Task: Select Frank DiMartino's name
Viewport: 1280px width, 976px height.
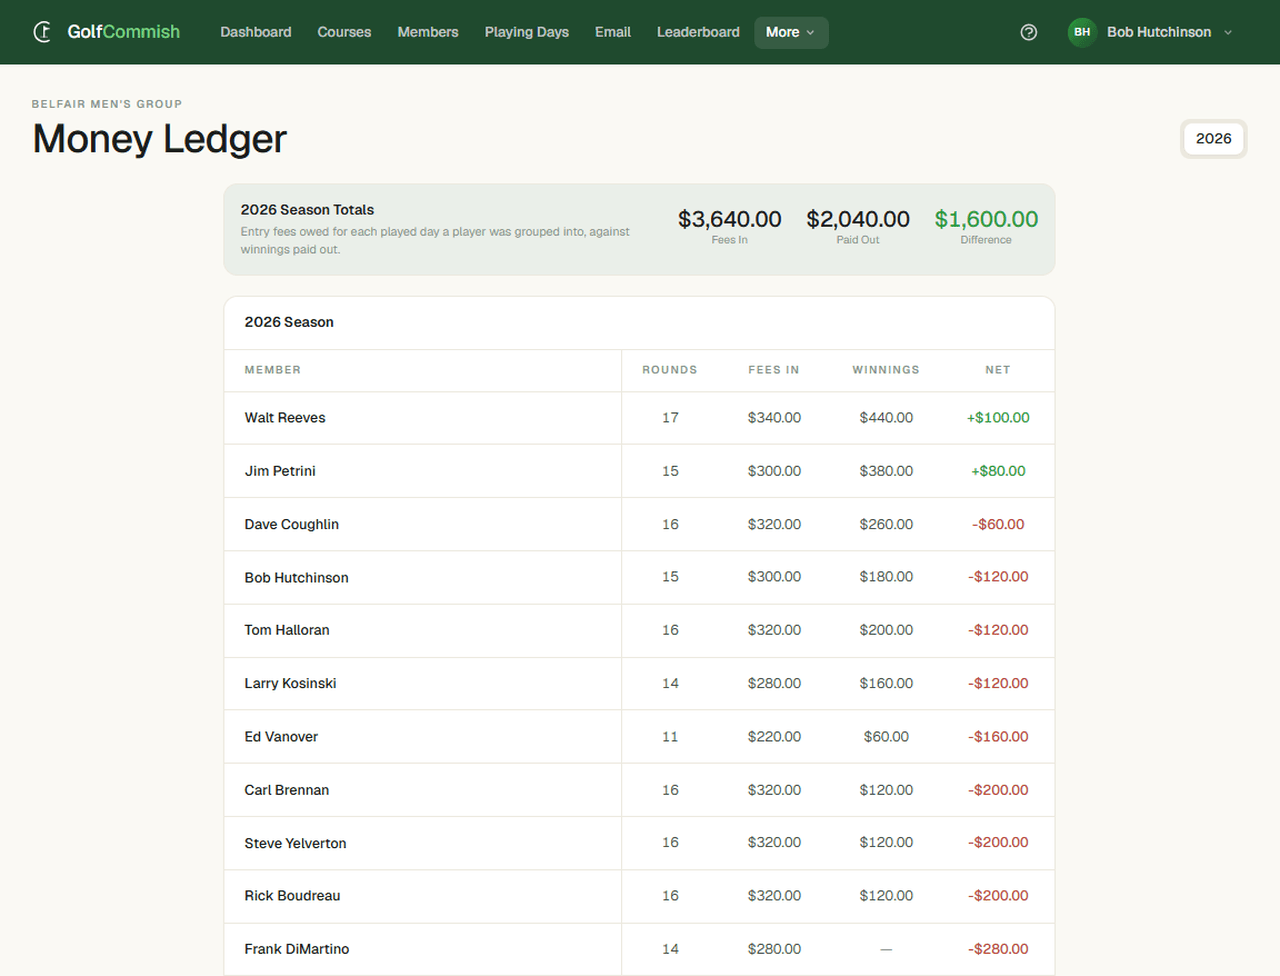Action: tap(297, 949)
